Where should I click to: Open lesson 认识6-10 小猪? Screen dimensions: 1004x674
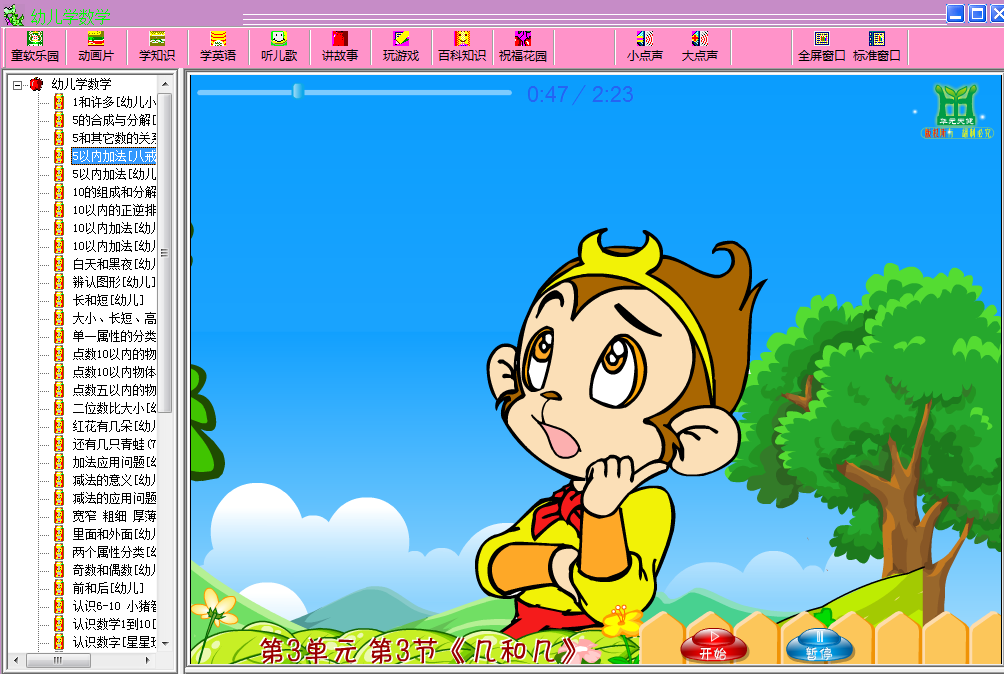click(113, 606)
